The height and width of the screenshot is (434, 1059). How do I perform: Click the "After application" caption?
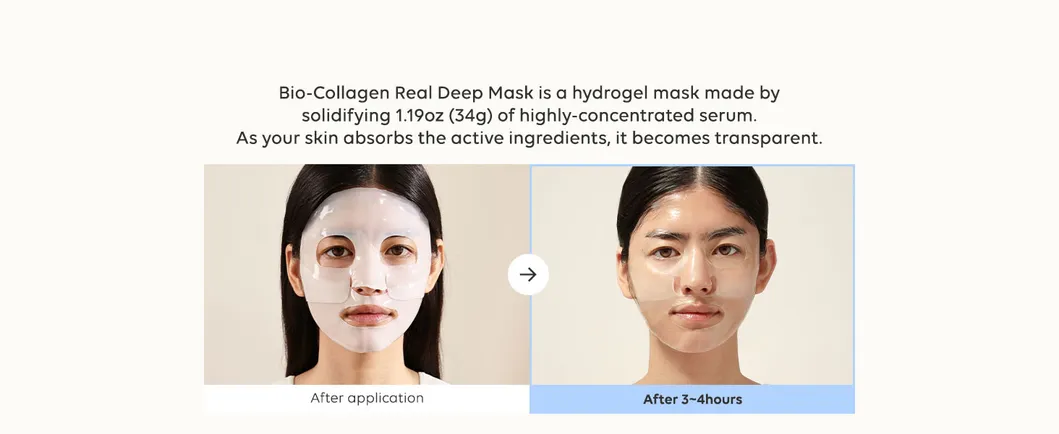[367, 398]
